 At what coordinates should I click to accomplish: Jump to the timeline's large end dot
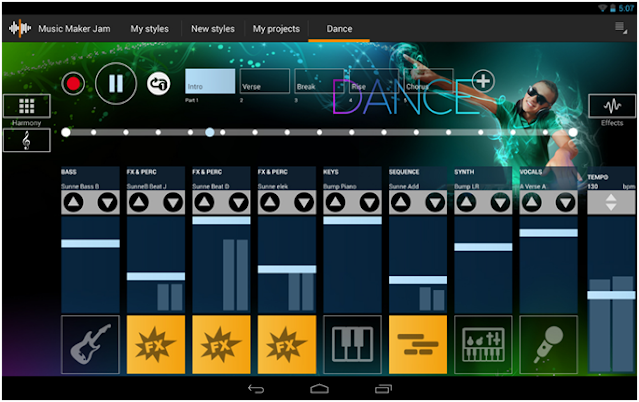573,132
